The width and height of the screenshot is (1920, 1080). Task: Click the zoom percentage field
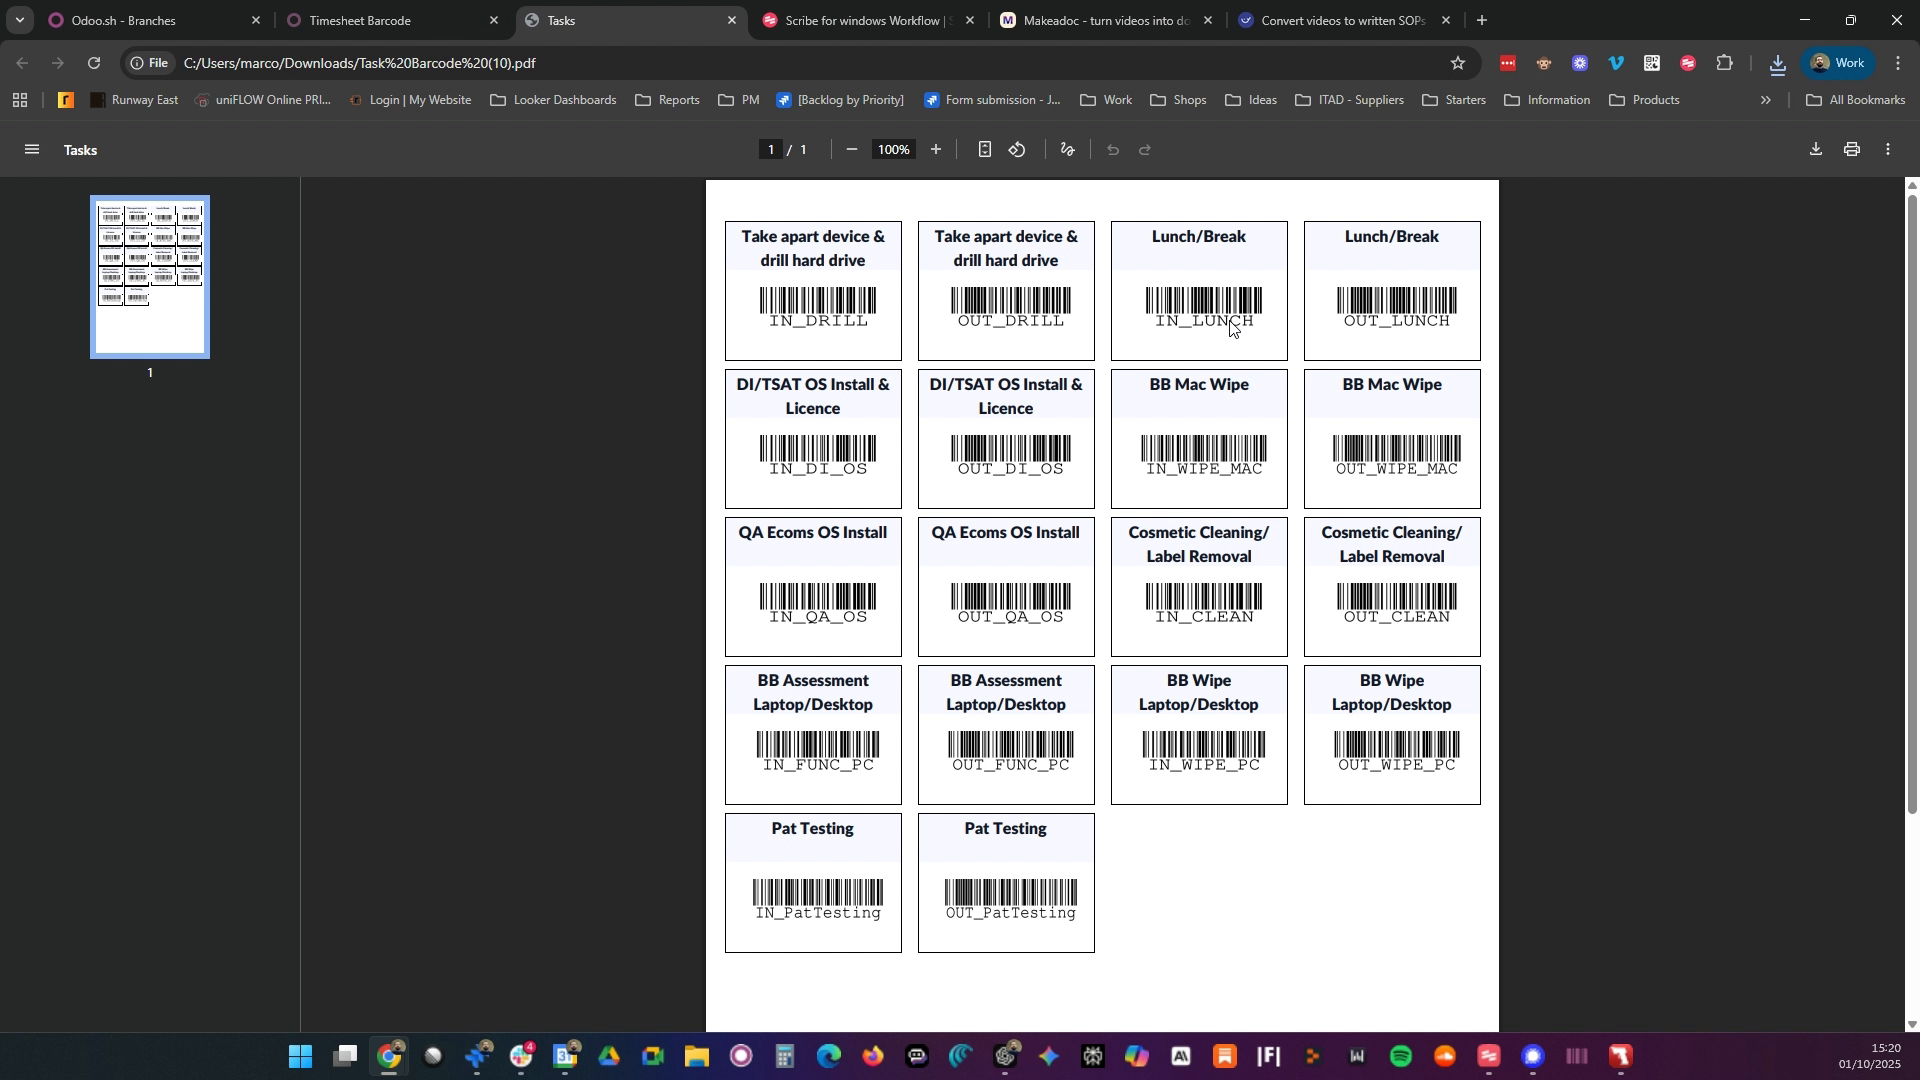(x=893, y=150)
